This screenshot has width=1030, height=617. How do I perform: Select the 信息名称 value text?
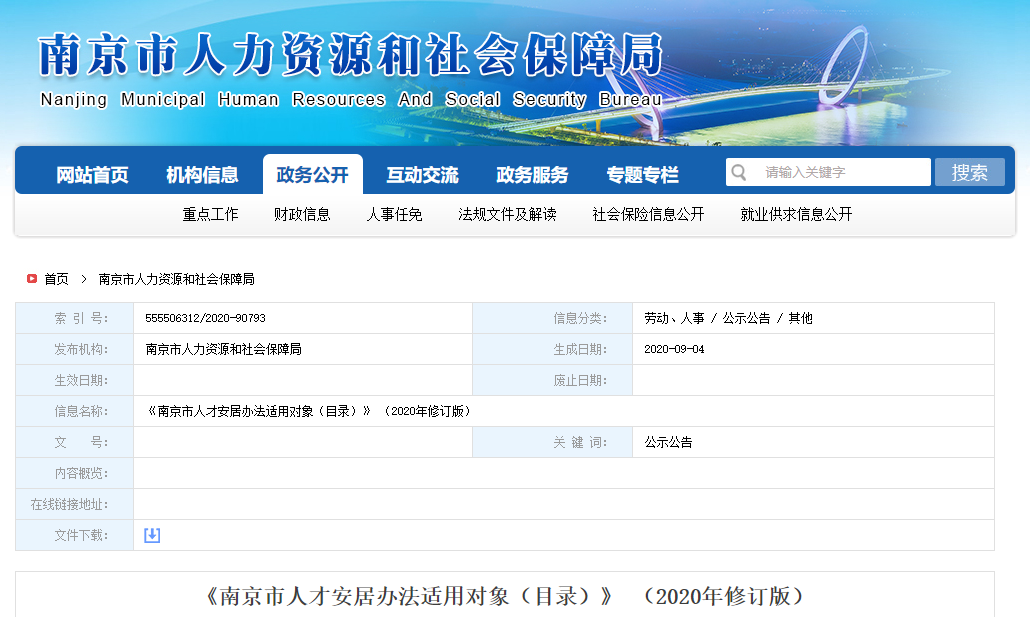308,411
